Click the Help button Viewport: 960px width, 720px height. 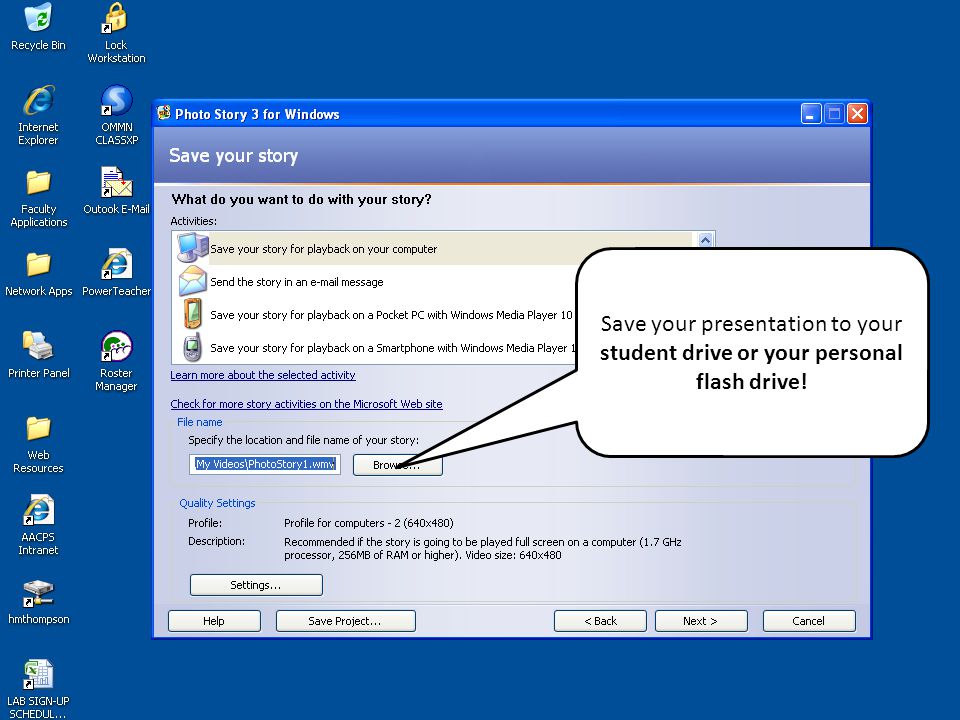[x=214, y=621]
